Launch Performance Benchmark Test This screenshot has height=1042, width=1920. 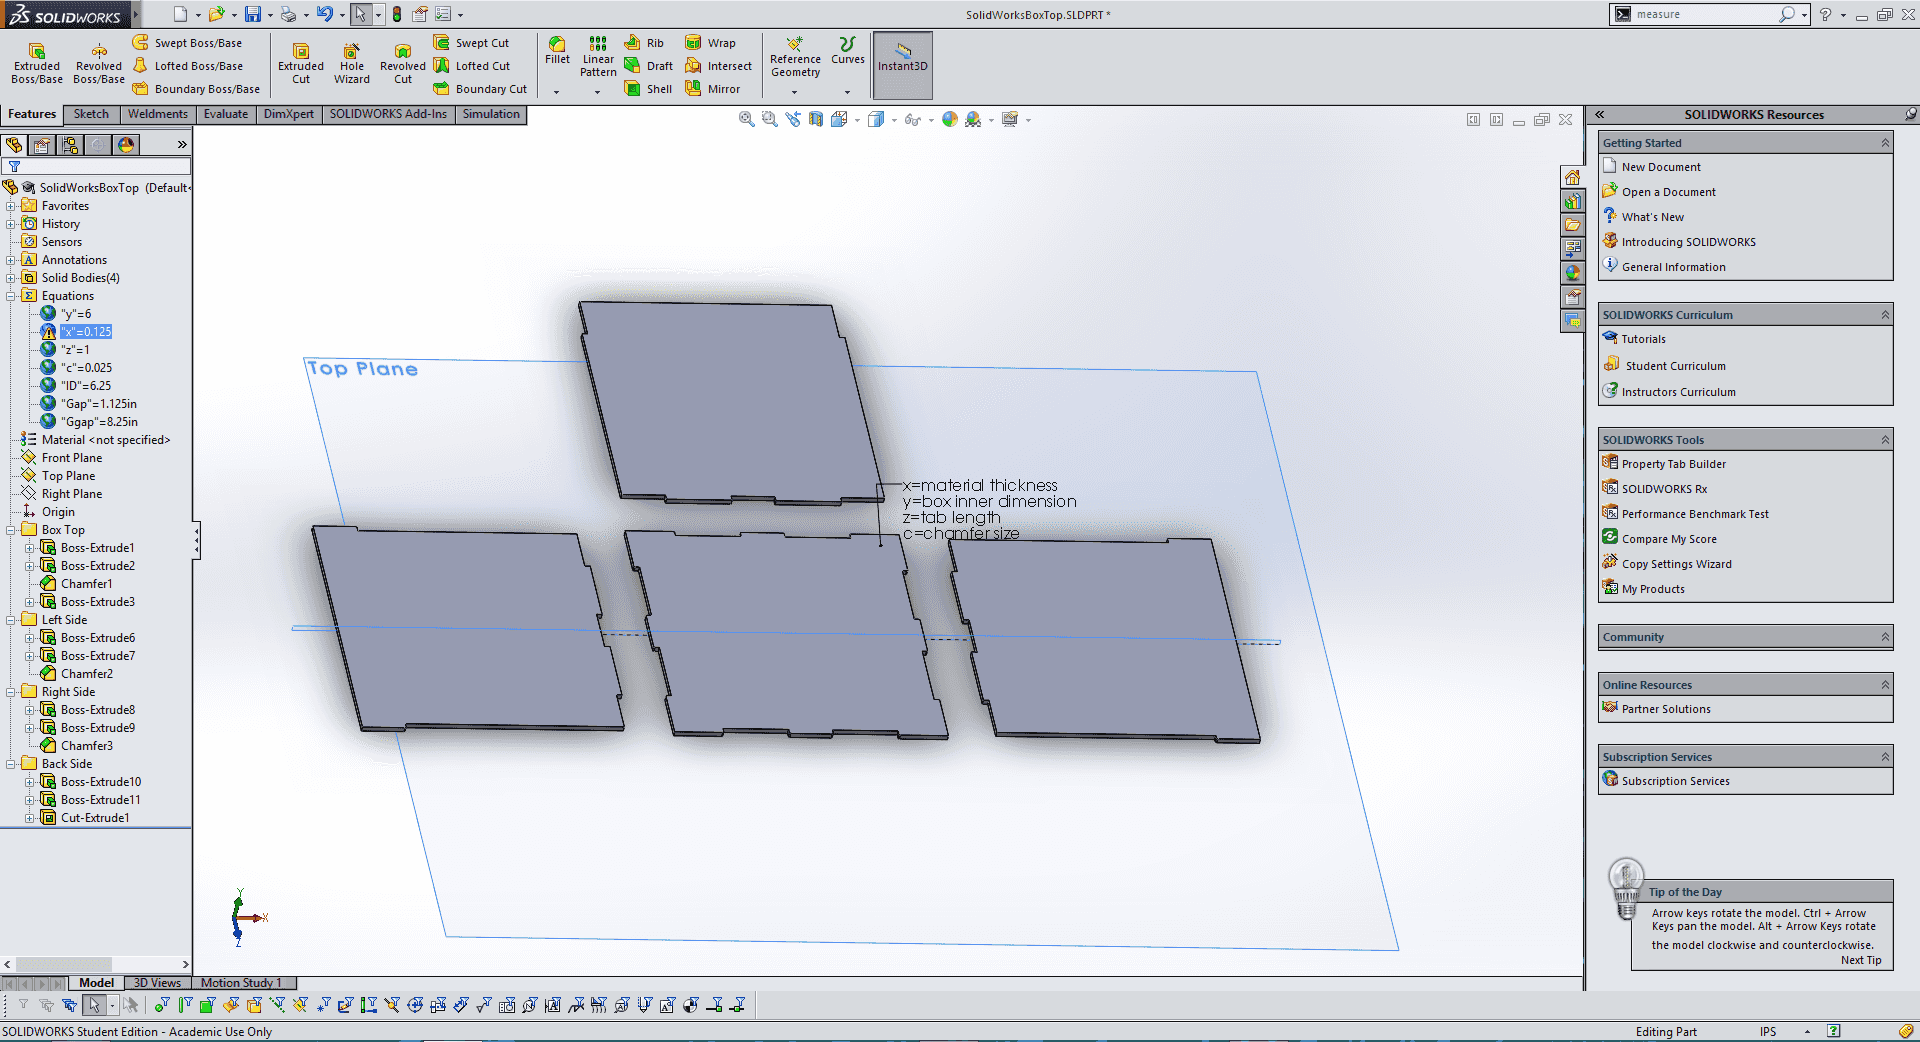tap(1695, 514)
